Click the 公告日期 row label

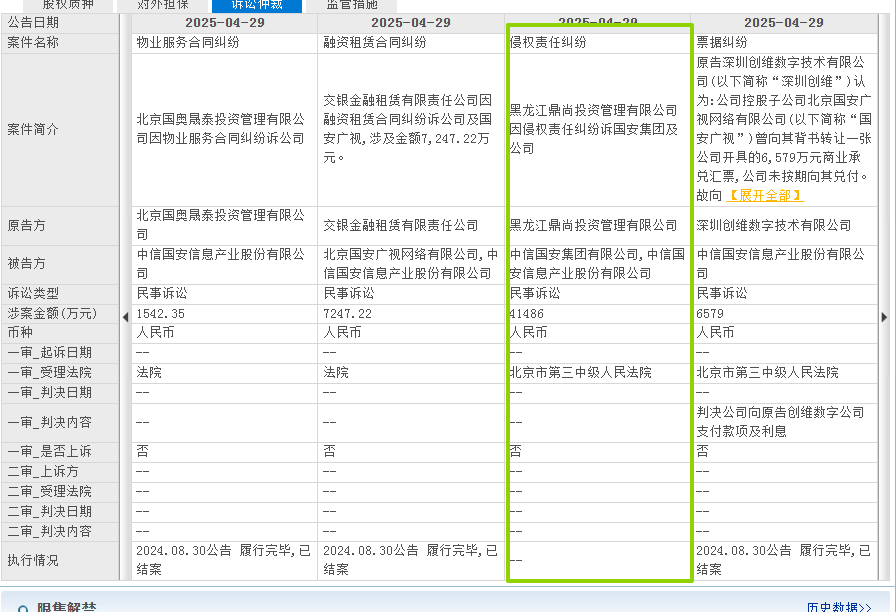pos(33,23)
